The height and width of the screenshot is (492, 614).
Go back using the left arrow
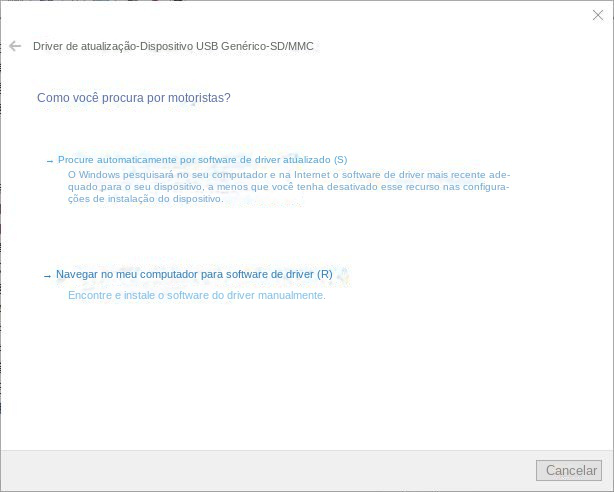tap(15, 46)
